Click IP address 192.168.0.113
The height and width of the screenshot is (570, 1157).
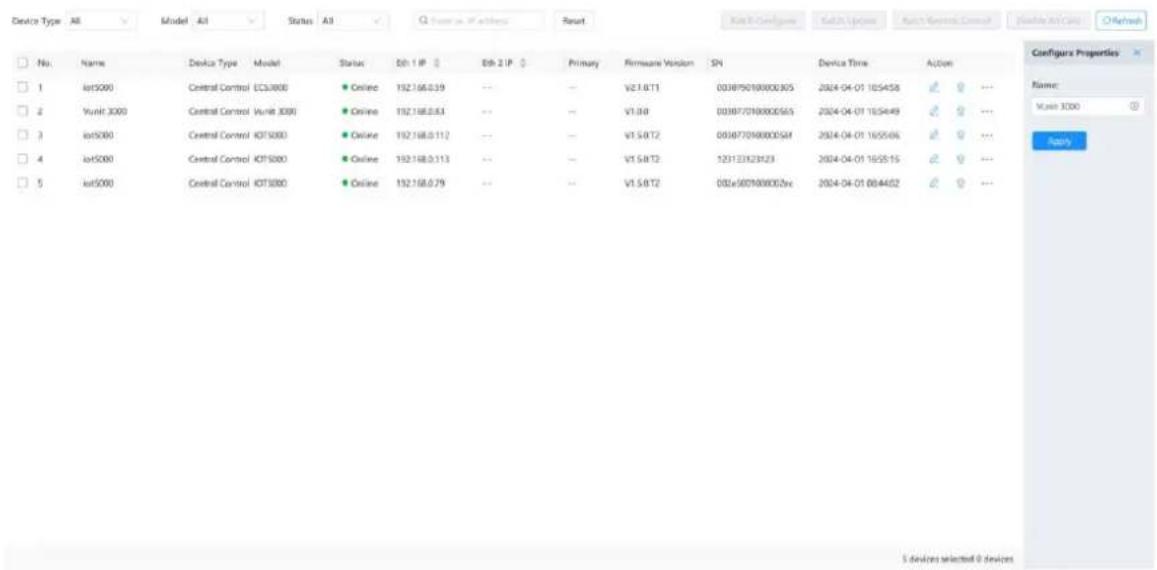tap(424, 159)
